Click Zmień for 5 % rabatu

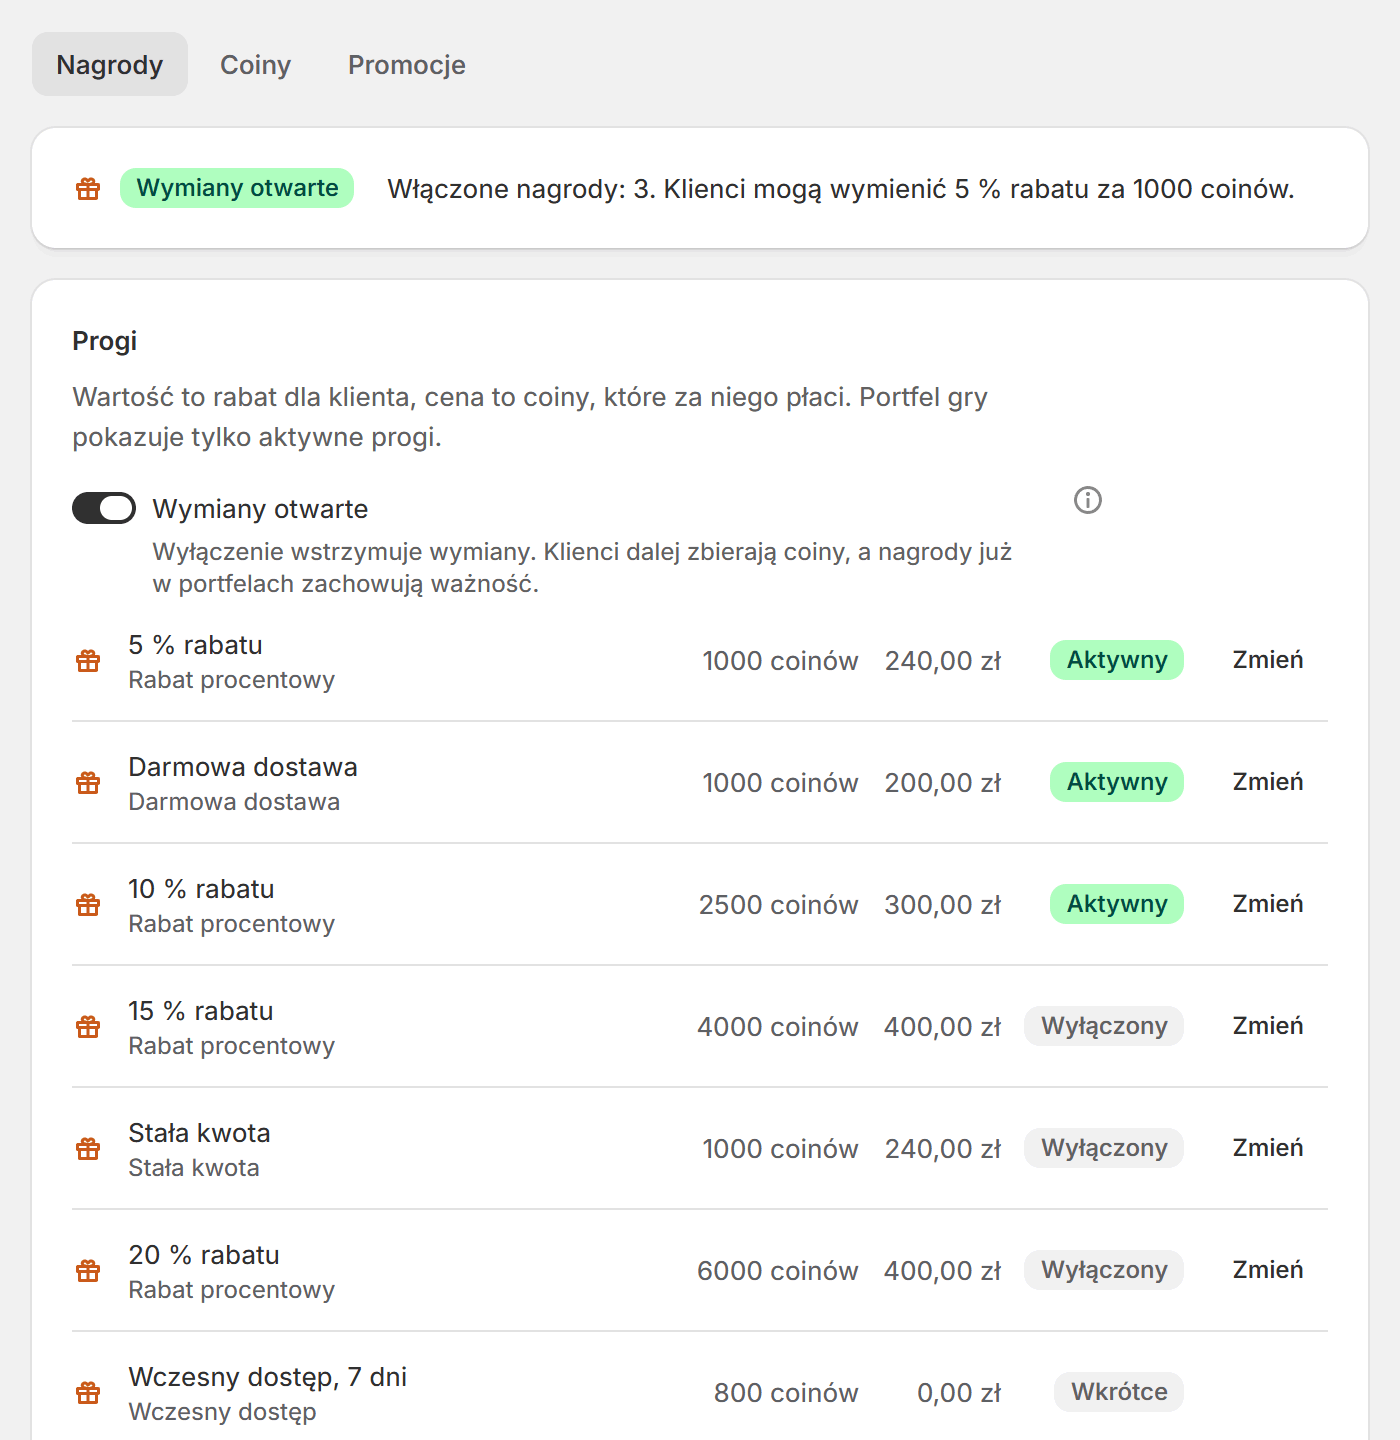point(1268,660)
